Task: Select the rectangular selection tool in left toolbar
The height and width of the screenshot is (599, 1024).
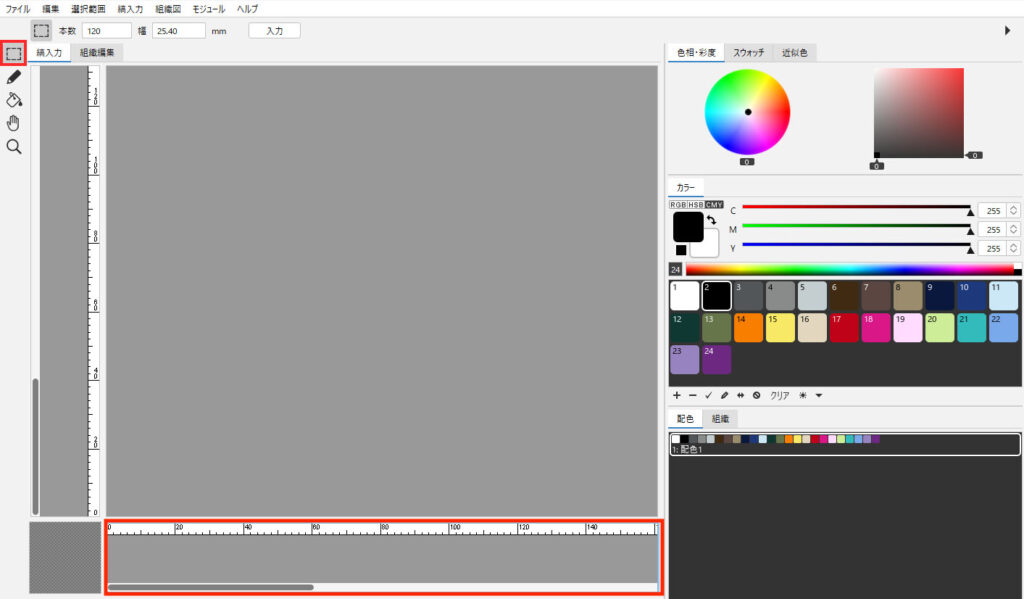Action: point(14,53)
